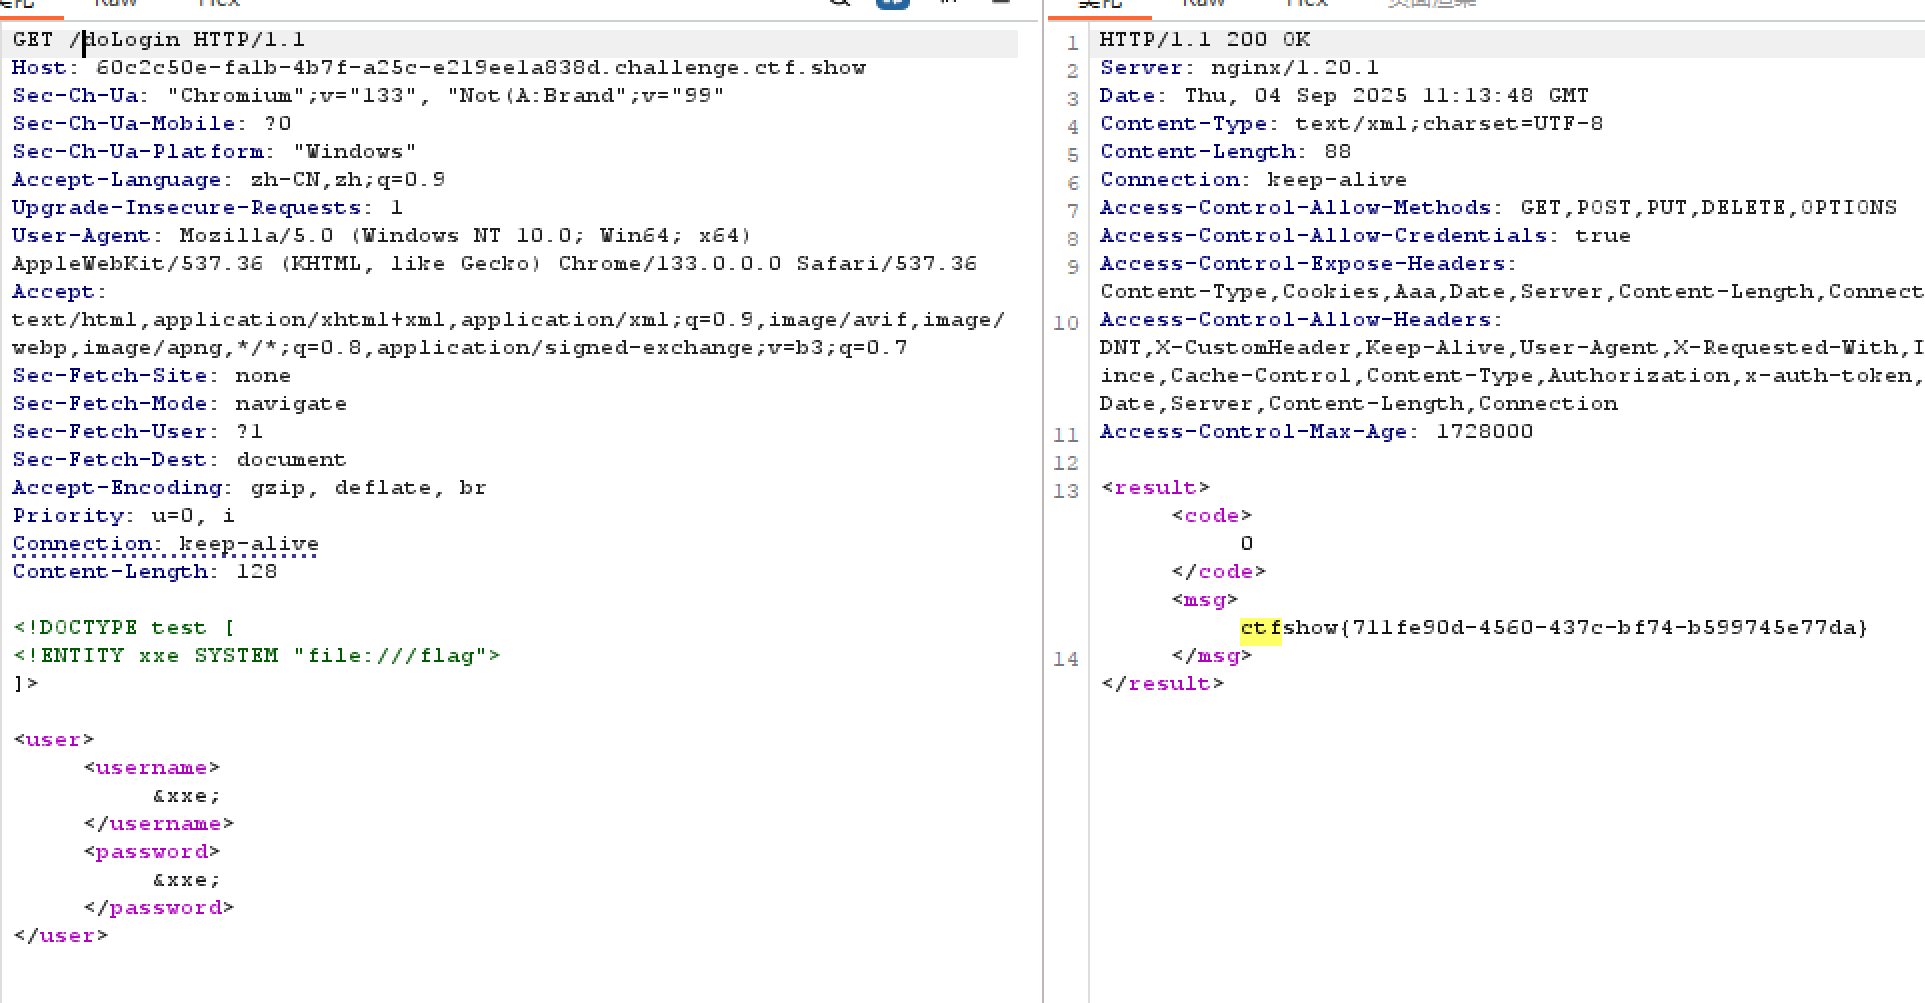
Task: Click the Sec-Fetch-Mode: navigate header
Action: [x=179, y=404]
